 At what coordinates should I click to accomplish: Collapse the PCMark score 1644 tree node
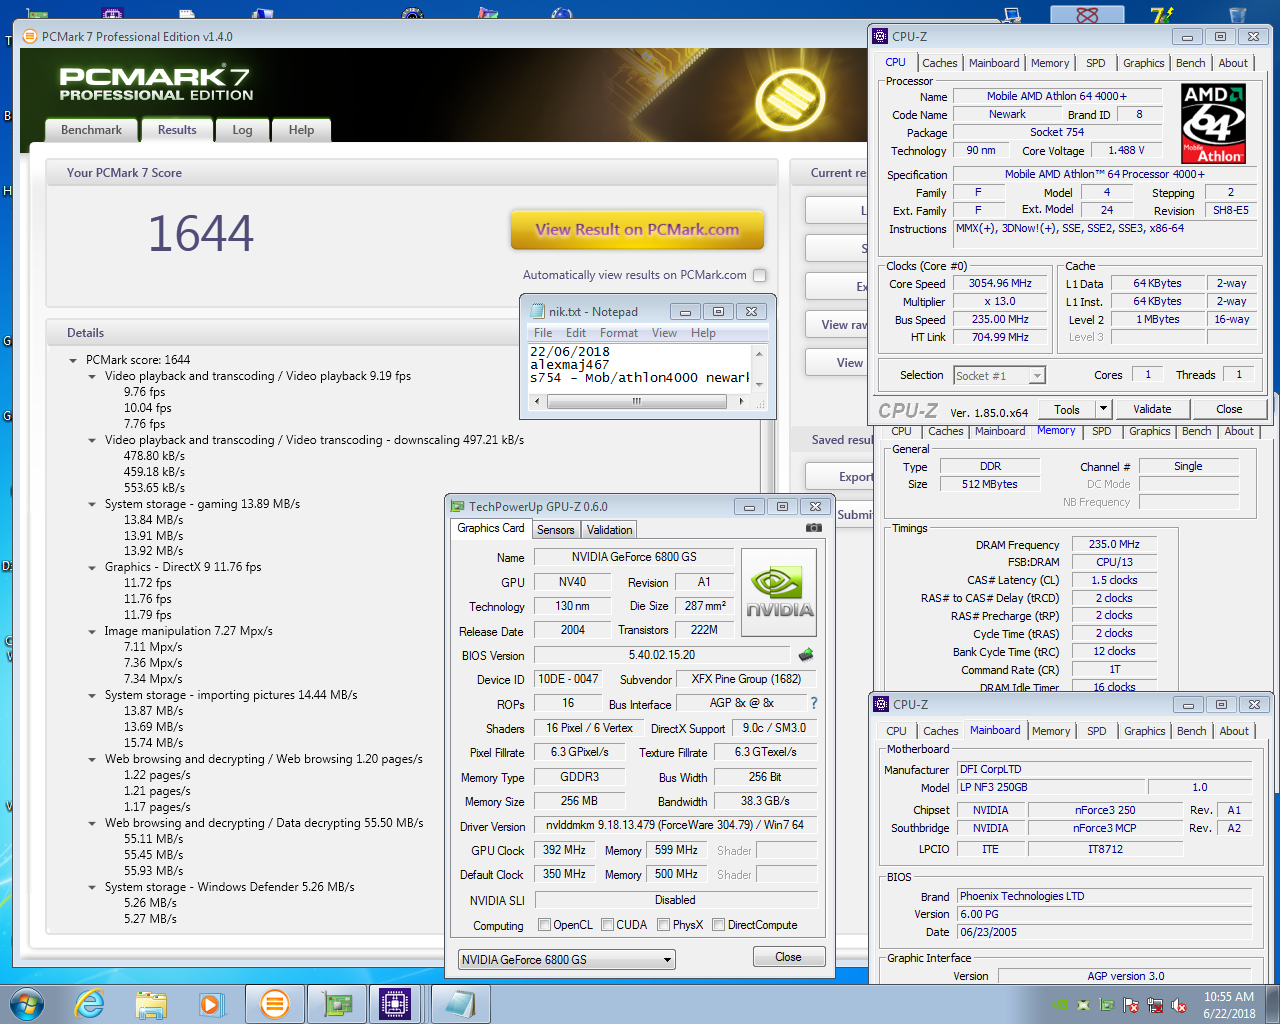point(73,360)
